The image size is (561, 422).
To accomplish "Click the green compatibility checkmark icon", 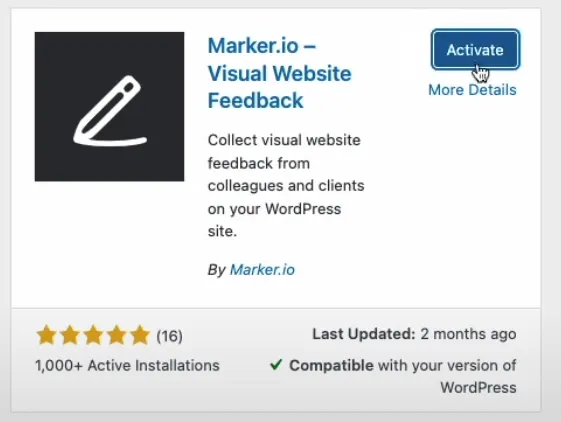I will coord(276,365).
